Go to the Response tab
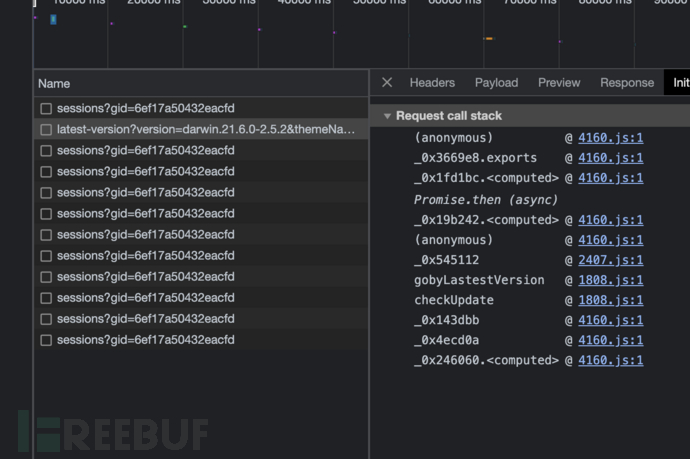This screenshot has width=690, height=459. tap(627, 83)
